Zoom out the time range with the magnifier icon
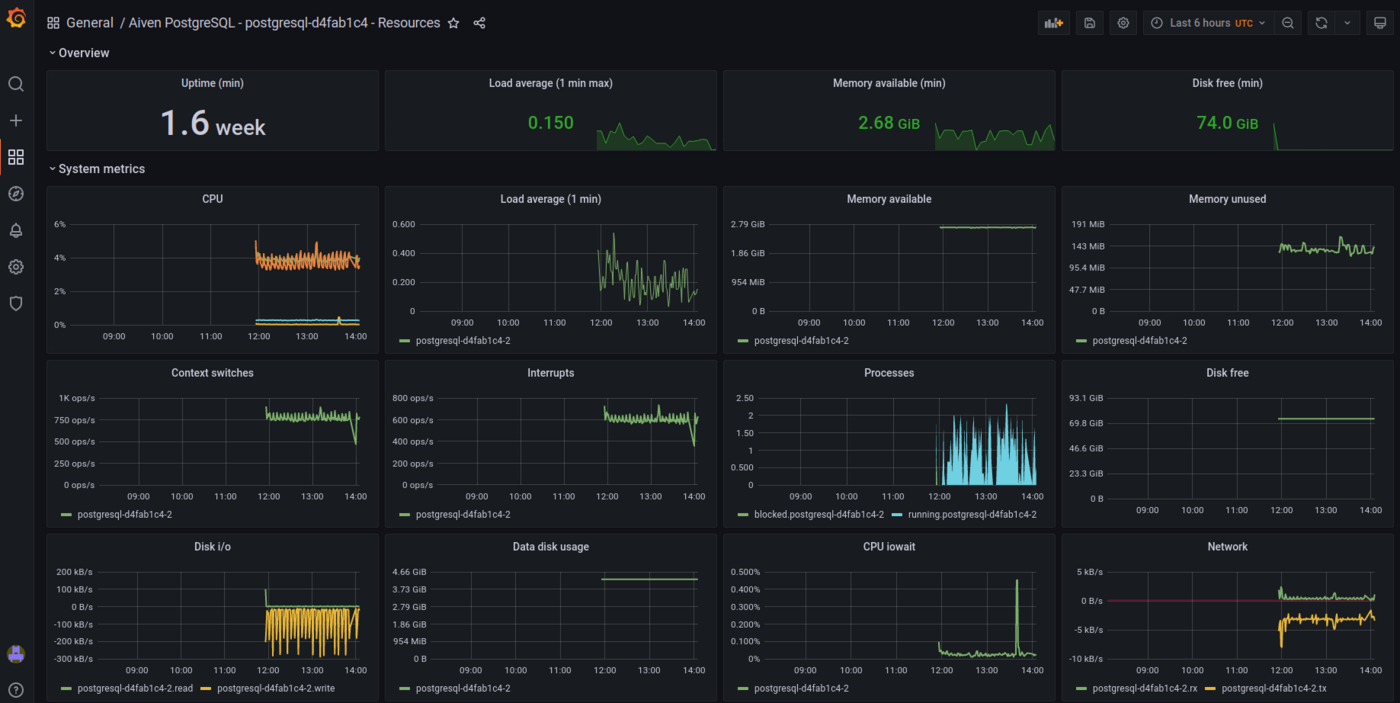This screenshot has height=703, width=1400. pos(1287,22)
